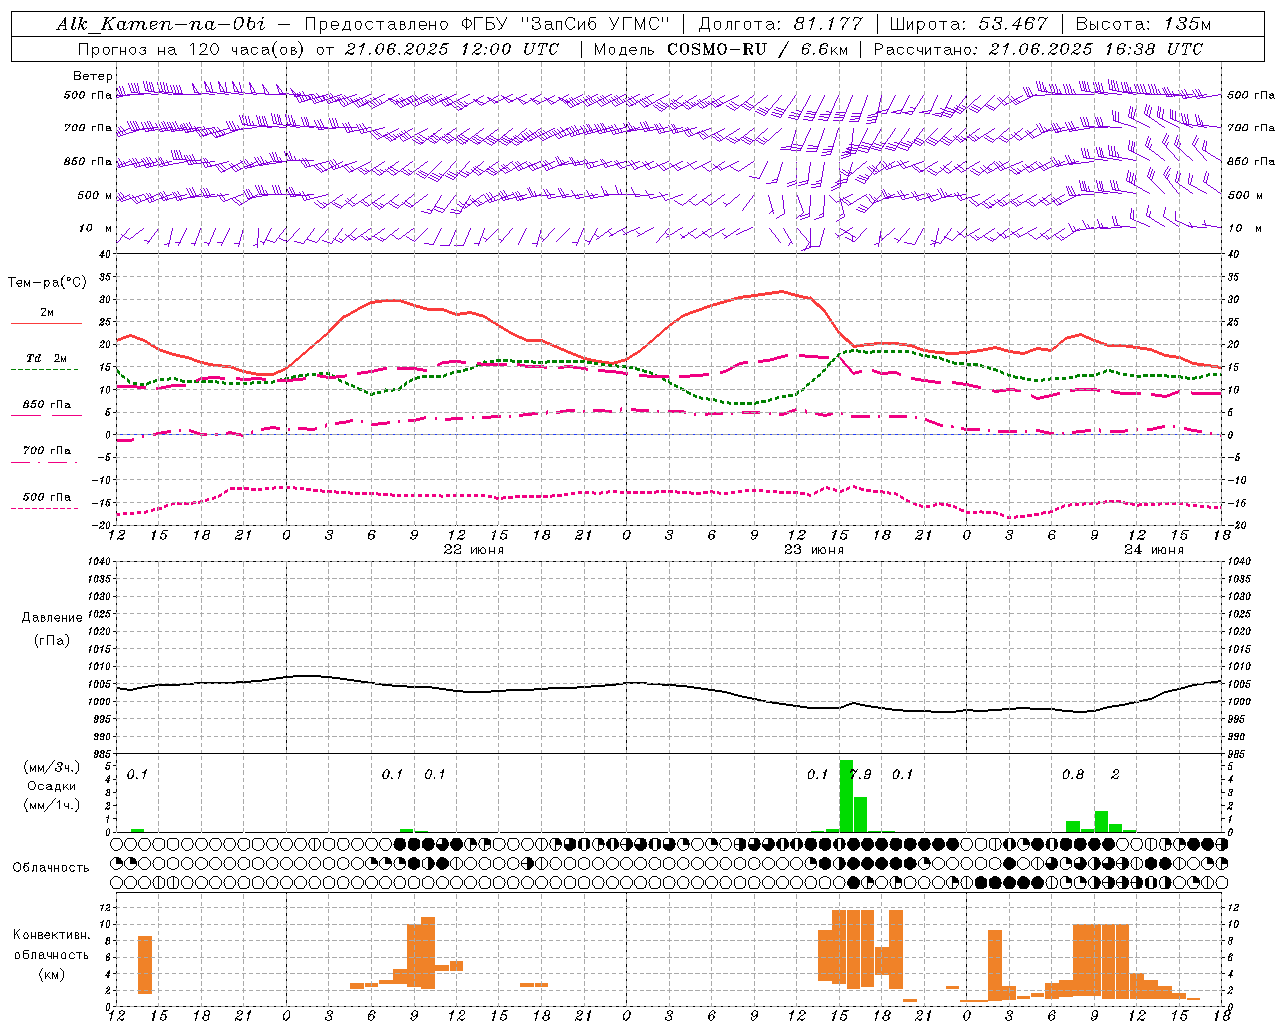Click the tallest green precipitation bar
The width and height of the screenshot is (1280, 1024).
coord(846,796)
